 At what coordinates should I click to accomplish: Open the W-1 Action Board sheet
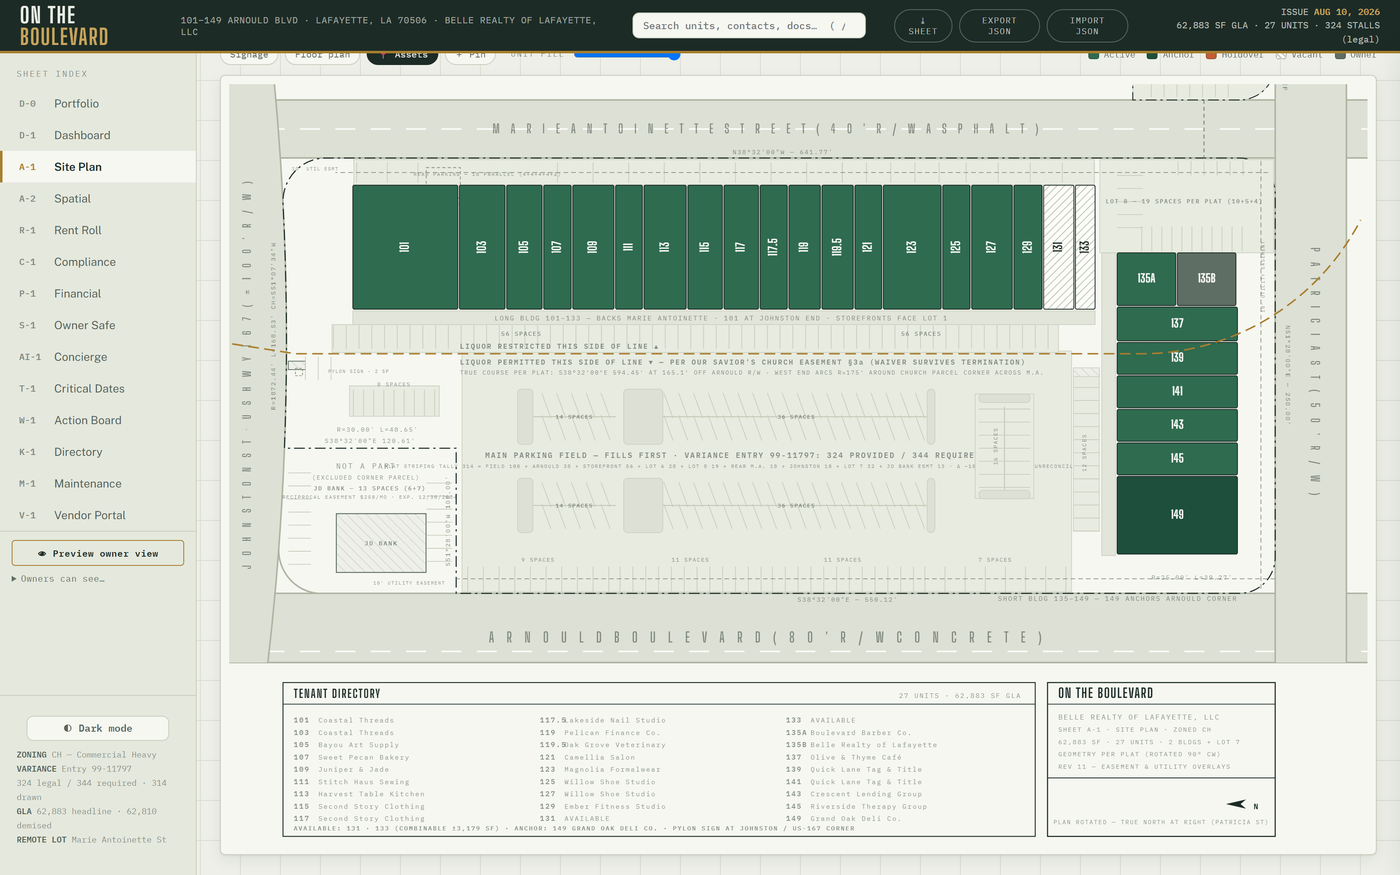pyautogui.click(x=98, y=420)
